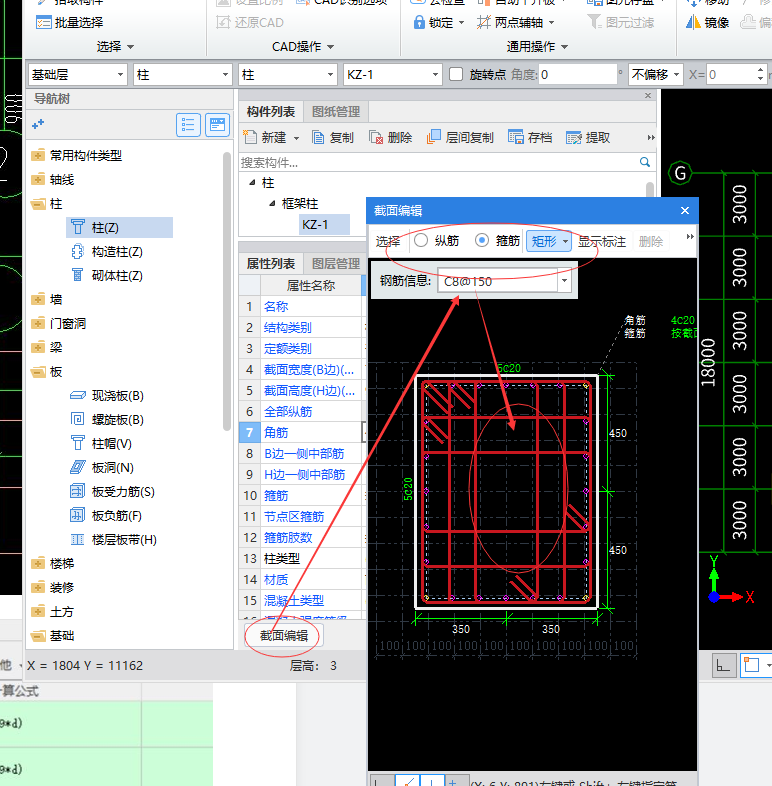The image size is (772, 786).
Task: Click 图元过滤 filter icon
Action: point(594,23)
